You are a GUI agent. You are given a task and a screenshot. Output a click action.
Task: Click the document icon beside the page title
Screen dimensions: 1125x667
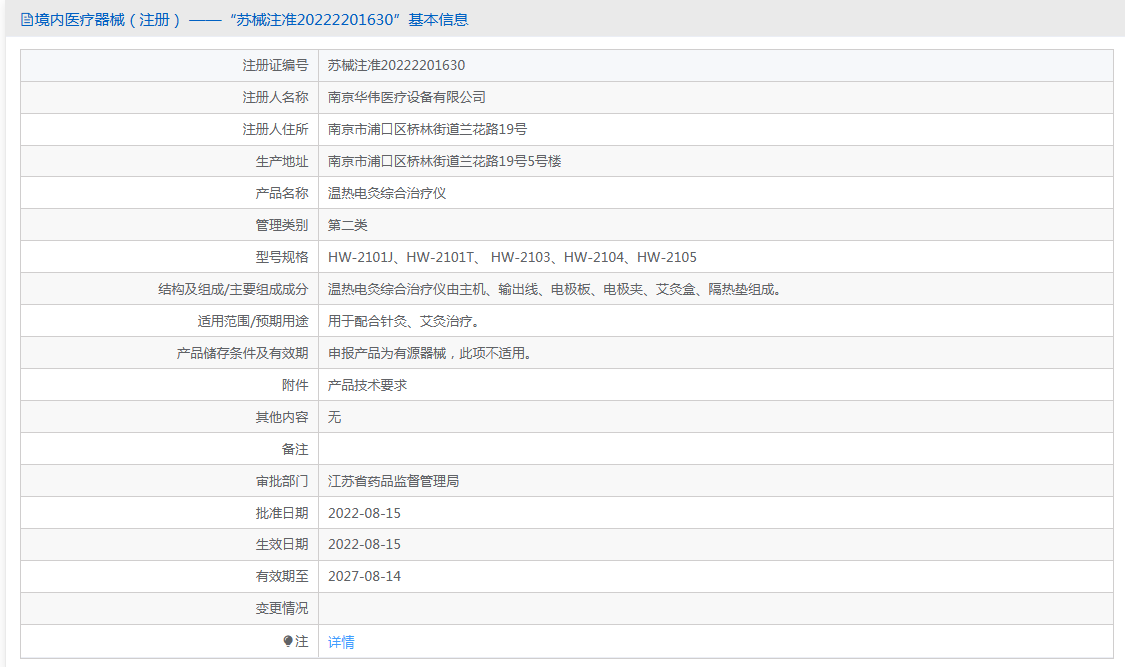coord(27,20)
